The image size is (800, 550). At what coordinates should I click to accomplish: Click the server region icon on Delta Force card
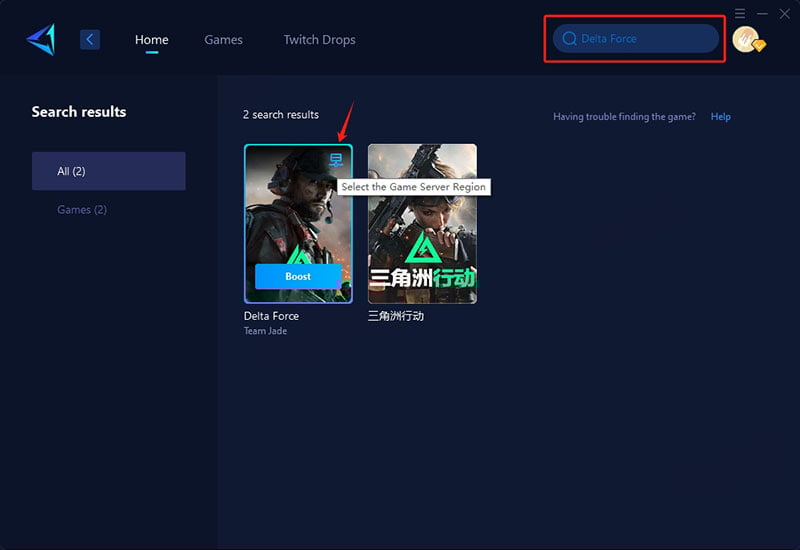[336, 160]
